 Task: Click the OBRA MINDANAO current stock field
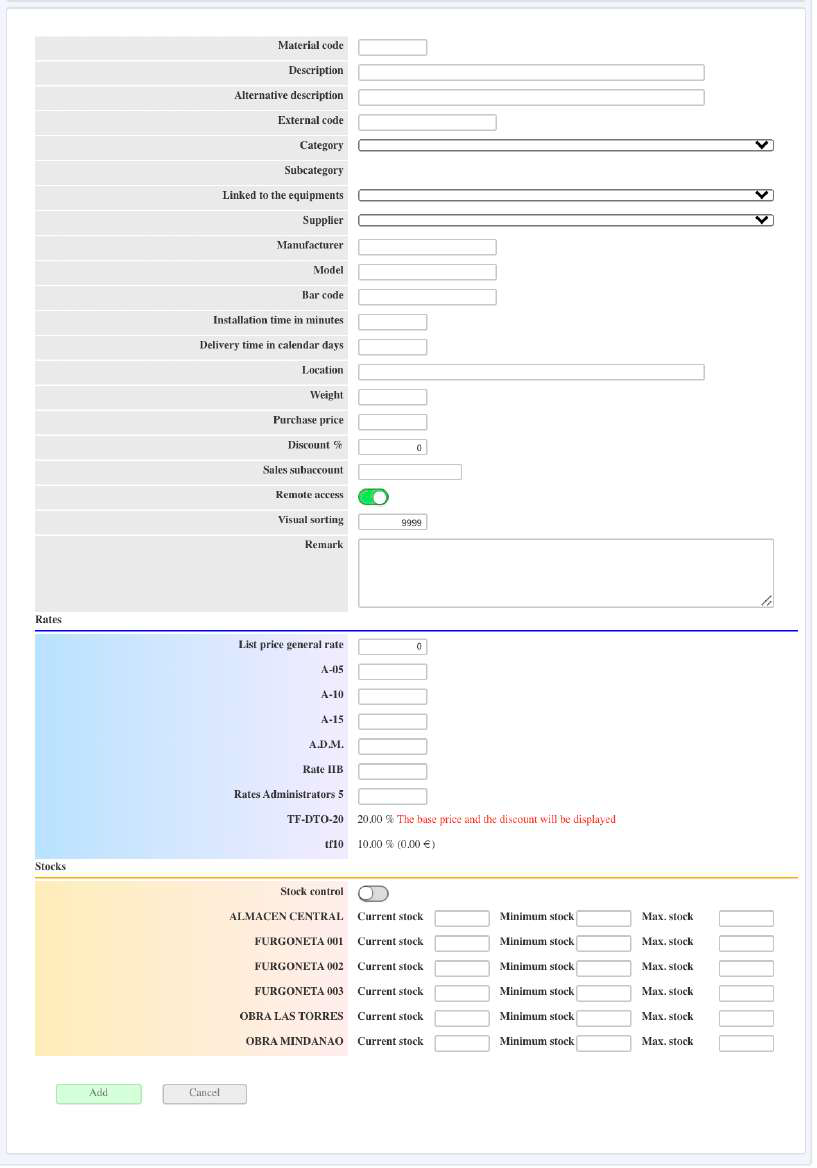pyautogui.click(x=462, y=1044)
